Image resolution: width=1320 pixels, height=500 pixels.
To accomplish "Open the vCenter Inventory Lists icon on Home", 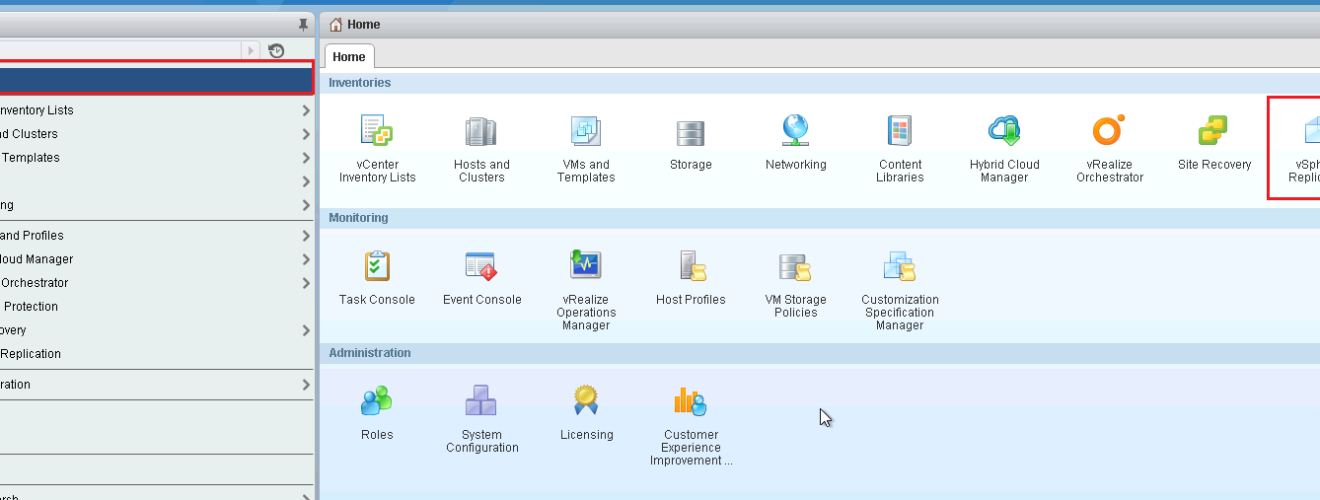I will pyautogui.click(x=377, y=130).
